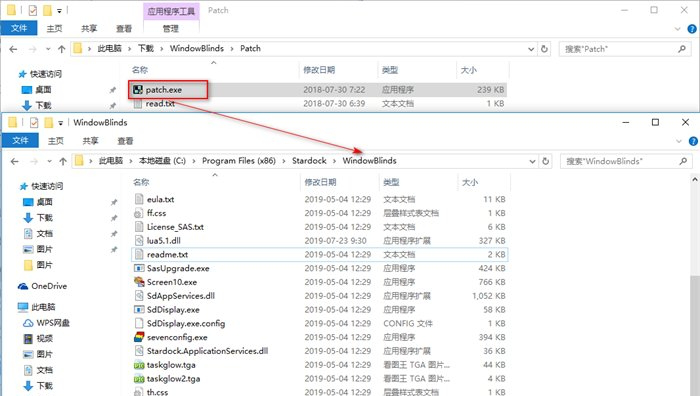Select the ff.css file icon

pos(139,213)
